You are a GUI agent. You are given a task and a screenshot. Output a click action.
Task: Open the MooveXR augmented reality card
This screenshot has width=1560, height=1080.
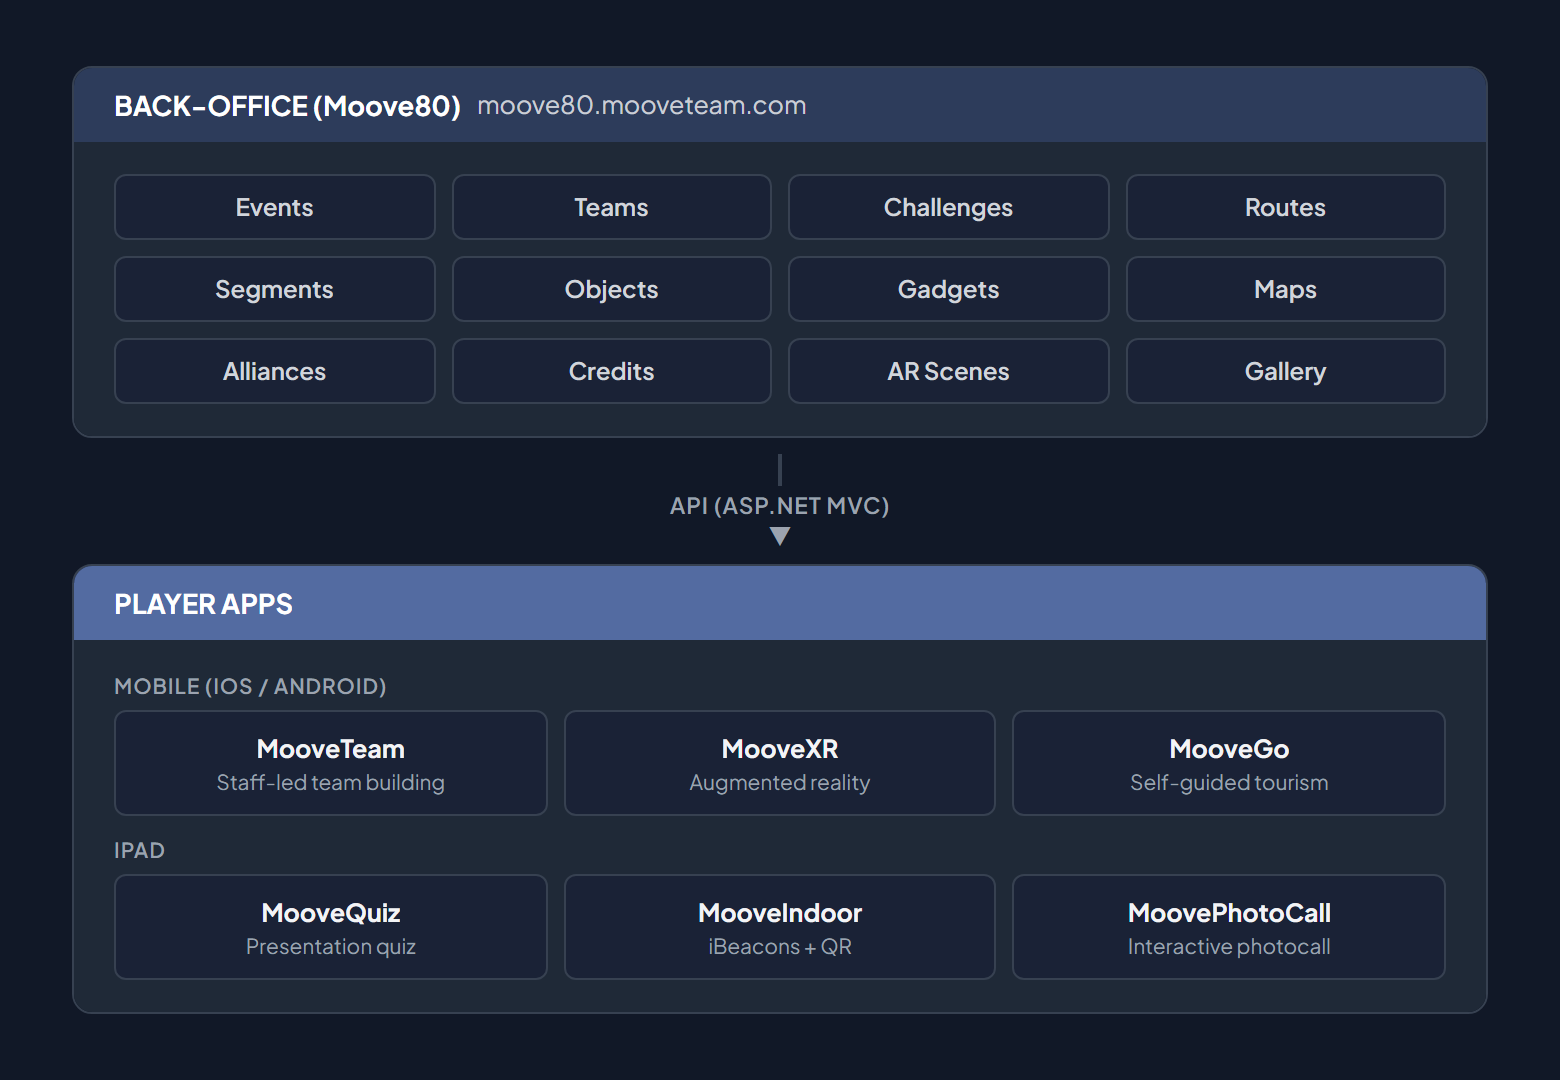pos(779,762)
